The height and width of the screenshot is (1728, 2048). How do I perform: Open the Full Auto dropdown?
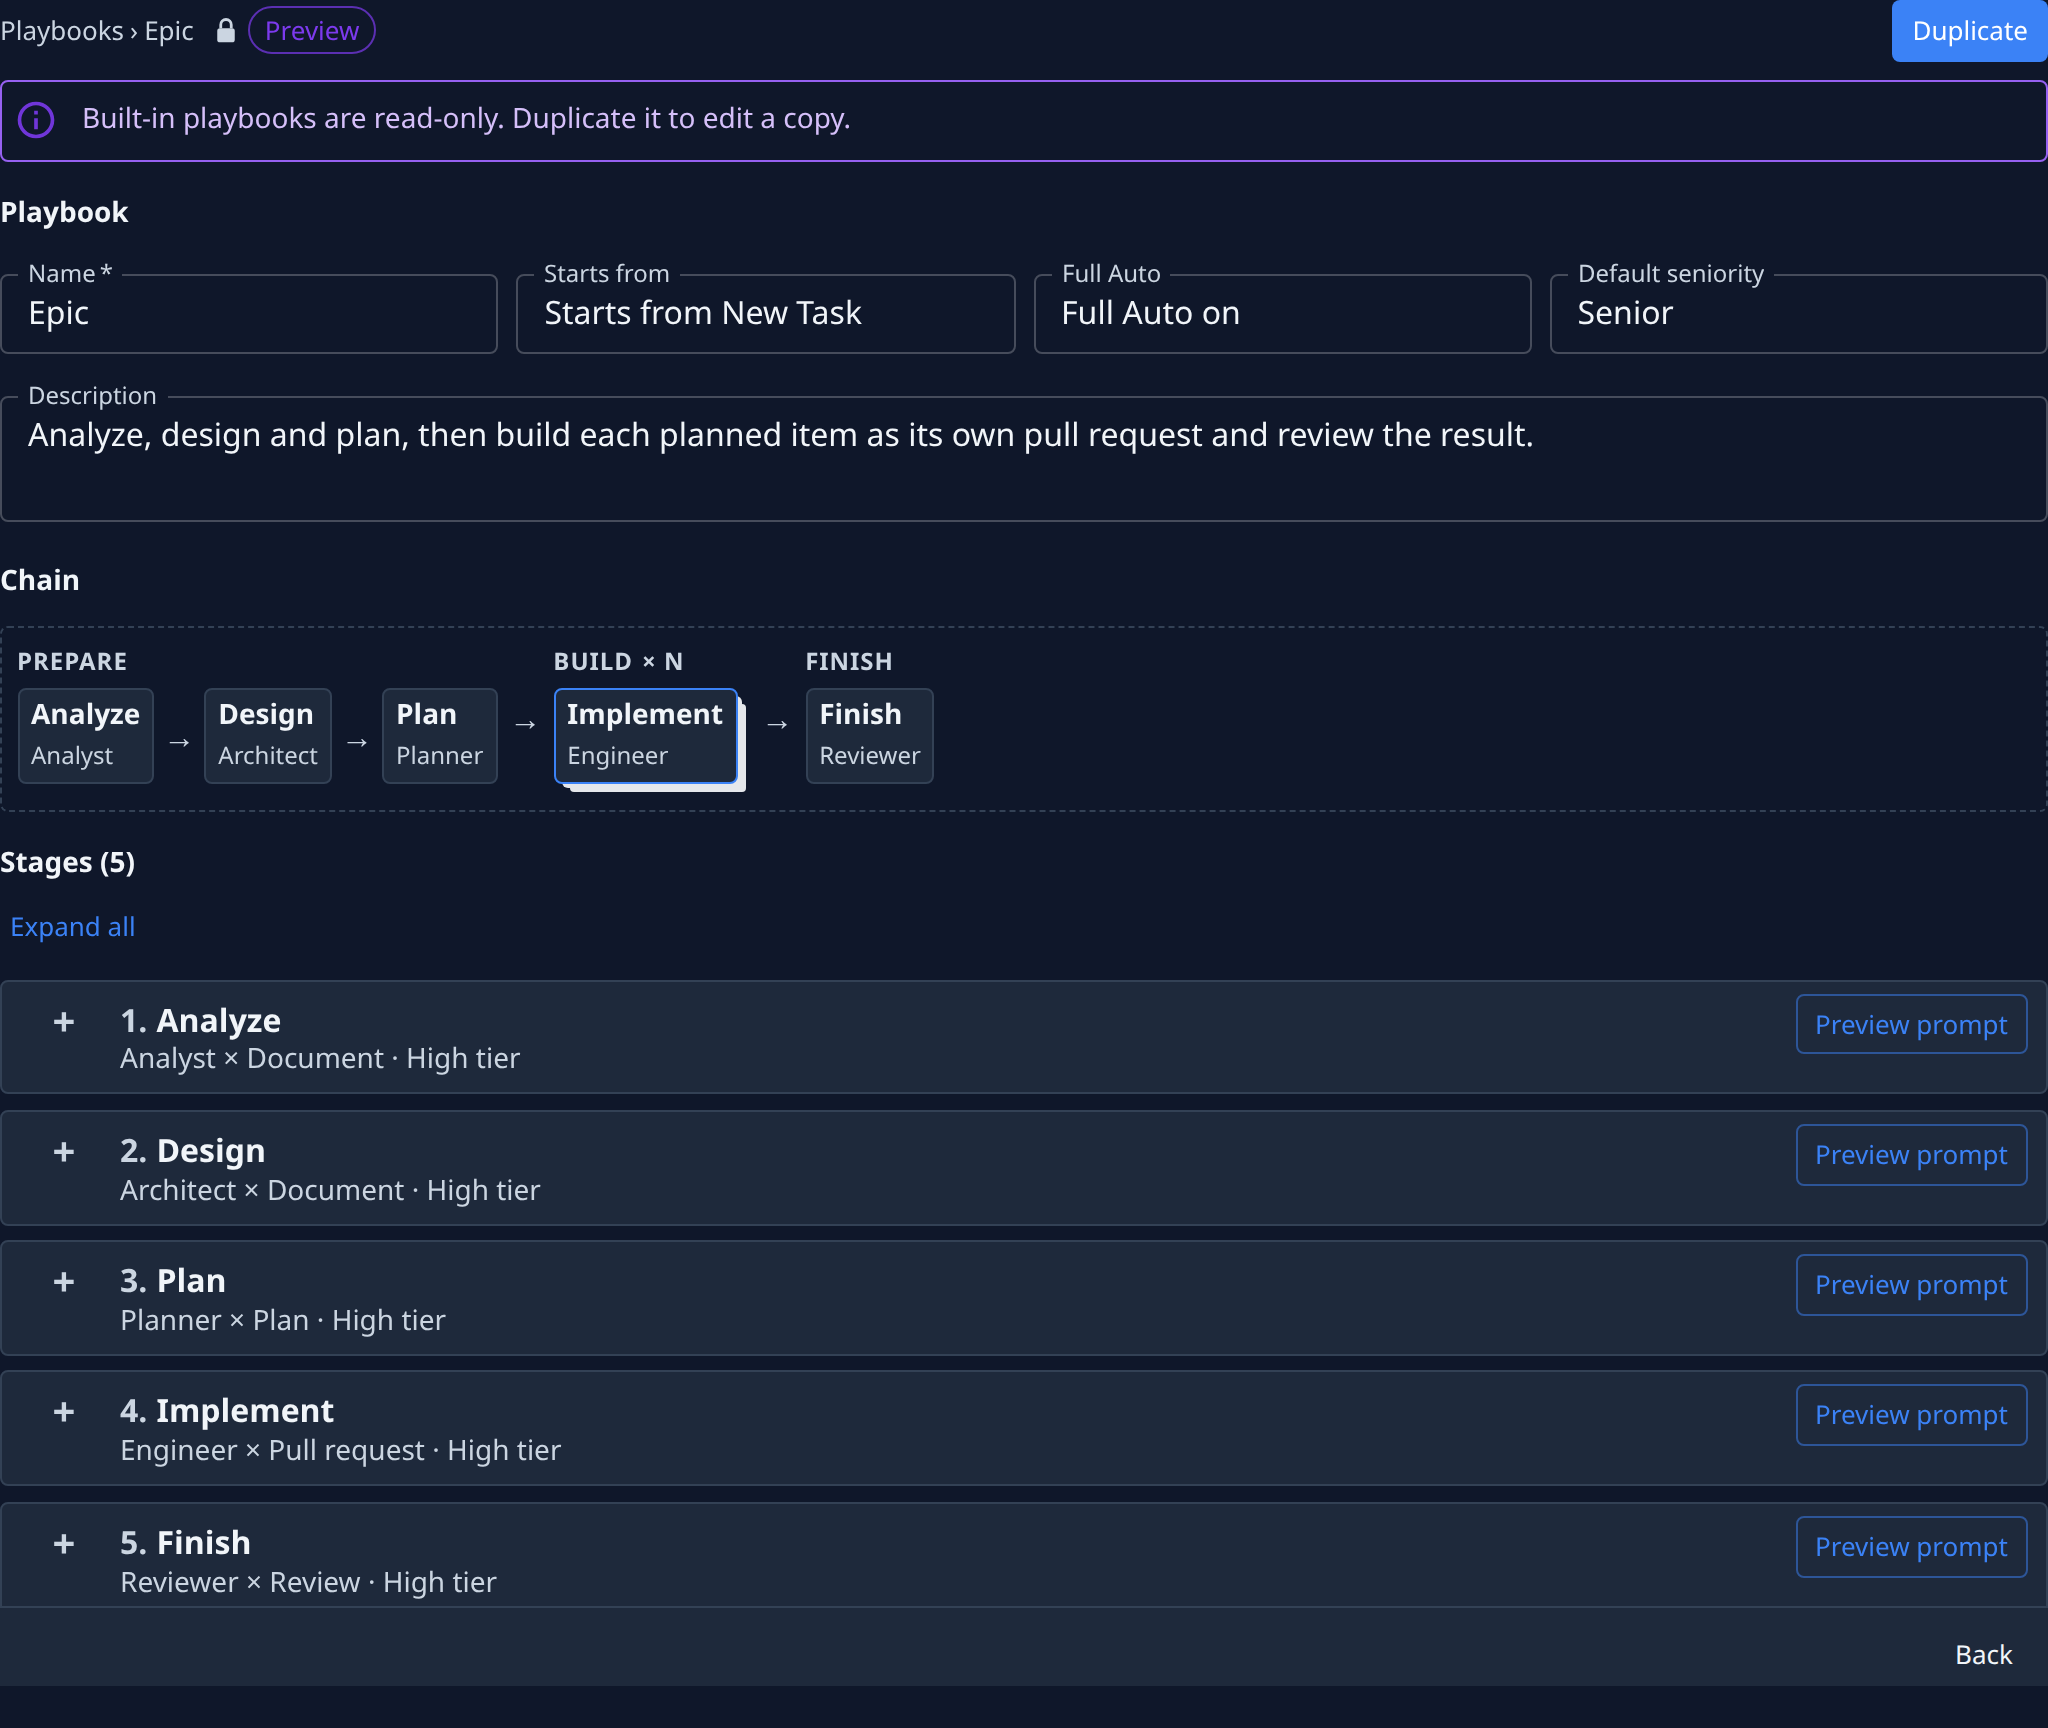tap(1282, 314)
